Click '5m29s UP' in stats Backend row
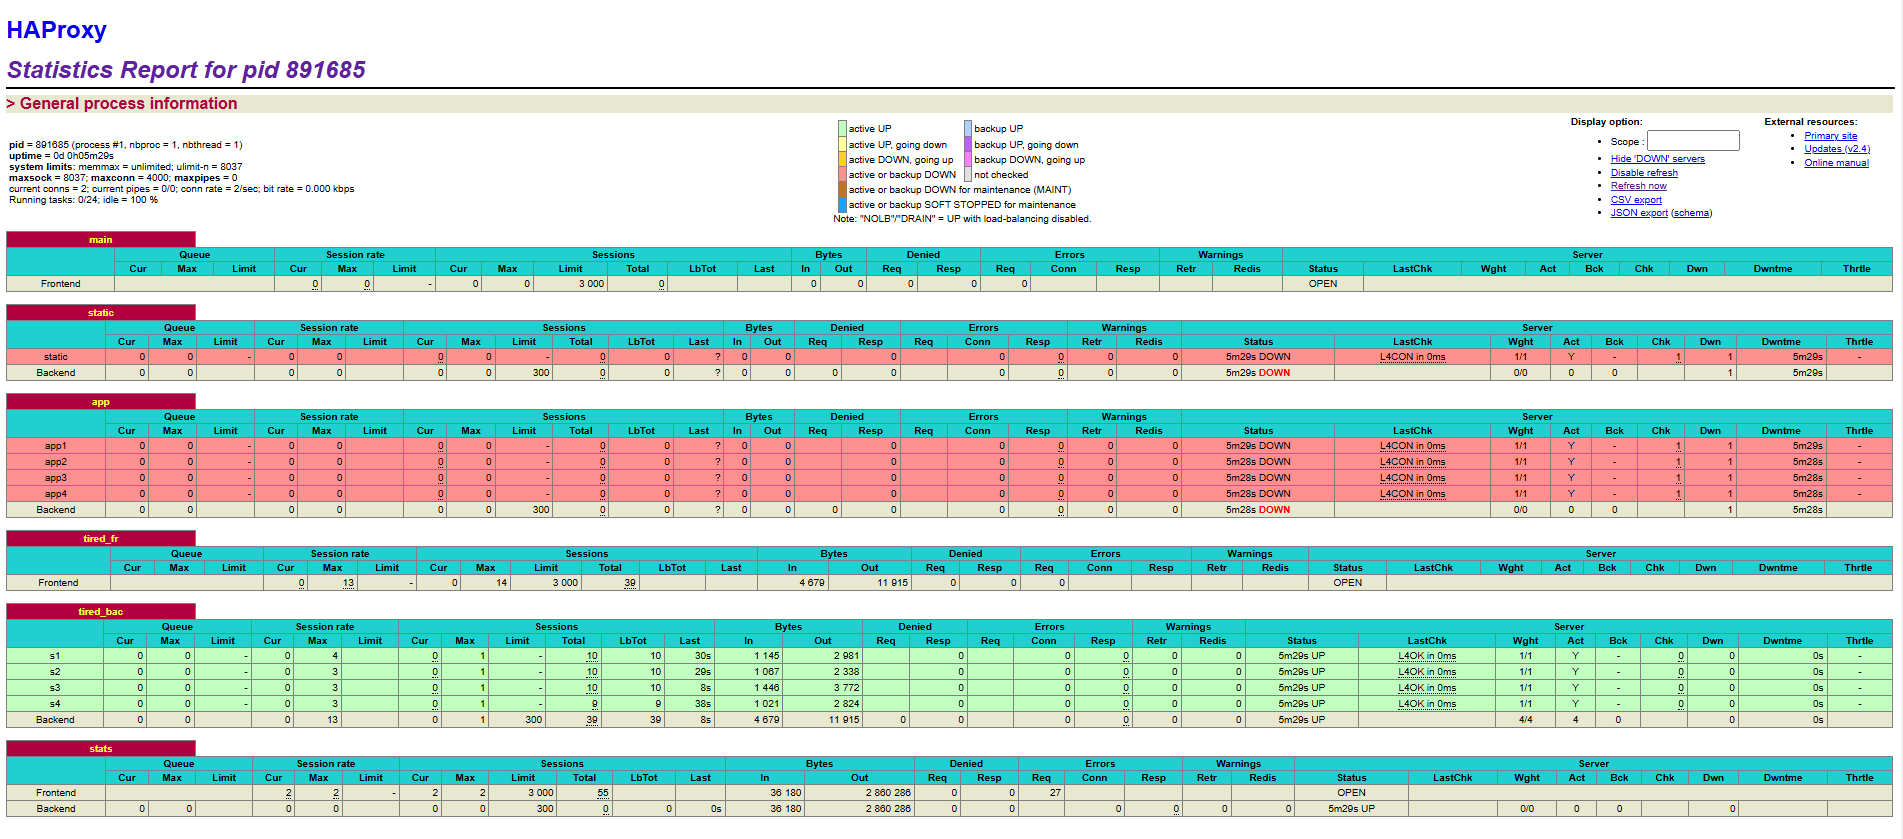The width and height of the screenshot is (1903, 839). point(1351,809)
